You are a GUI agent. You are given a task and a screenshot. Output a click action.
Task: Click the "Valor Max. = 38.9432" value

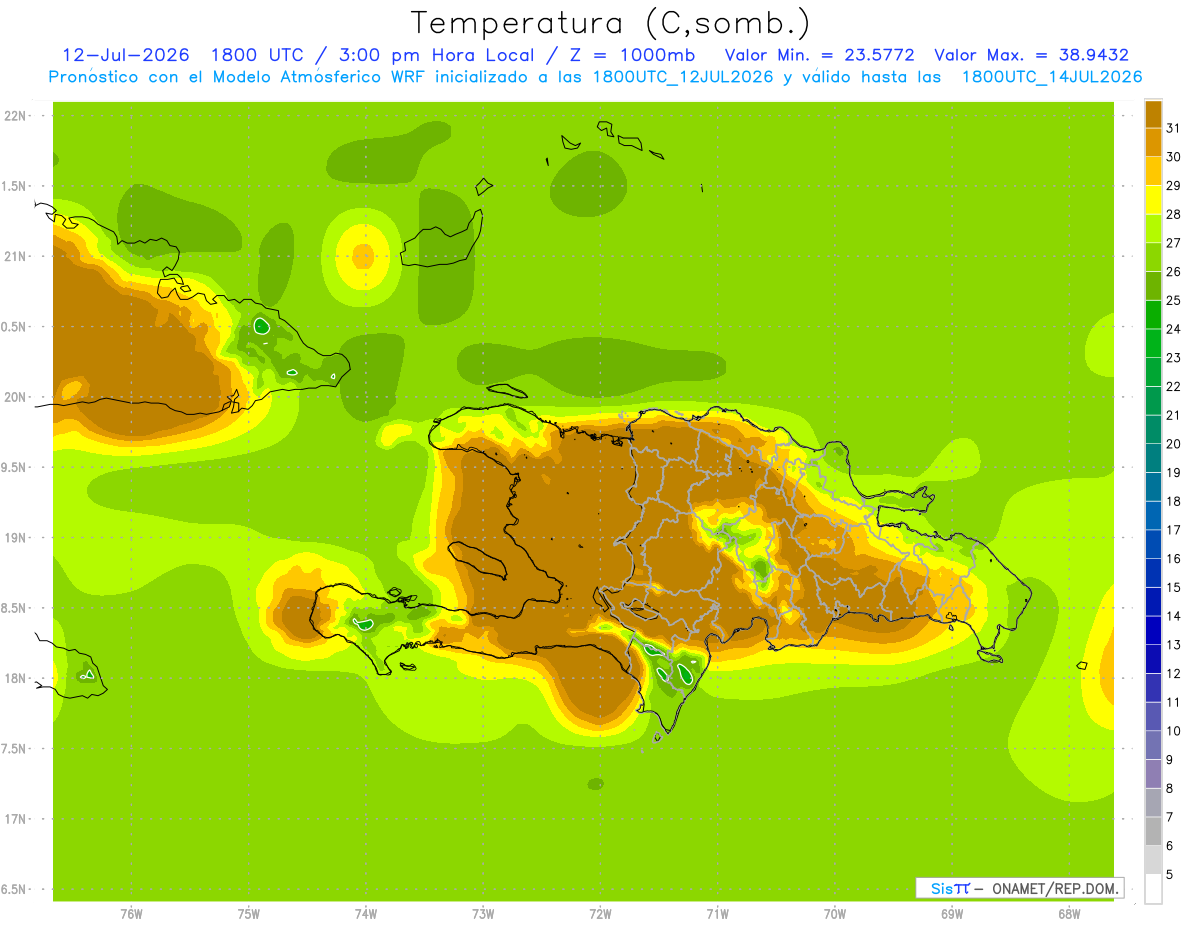[x=1031, y=55]
